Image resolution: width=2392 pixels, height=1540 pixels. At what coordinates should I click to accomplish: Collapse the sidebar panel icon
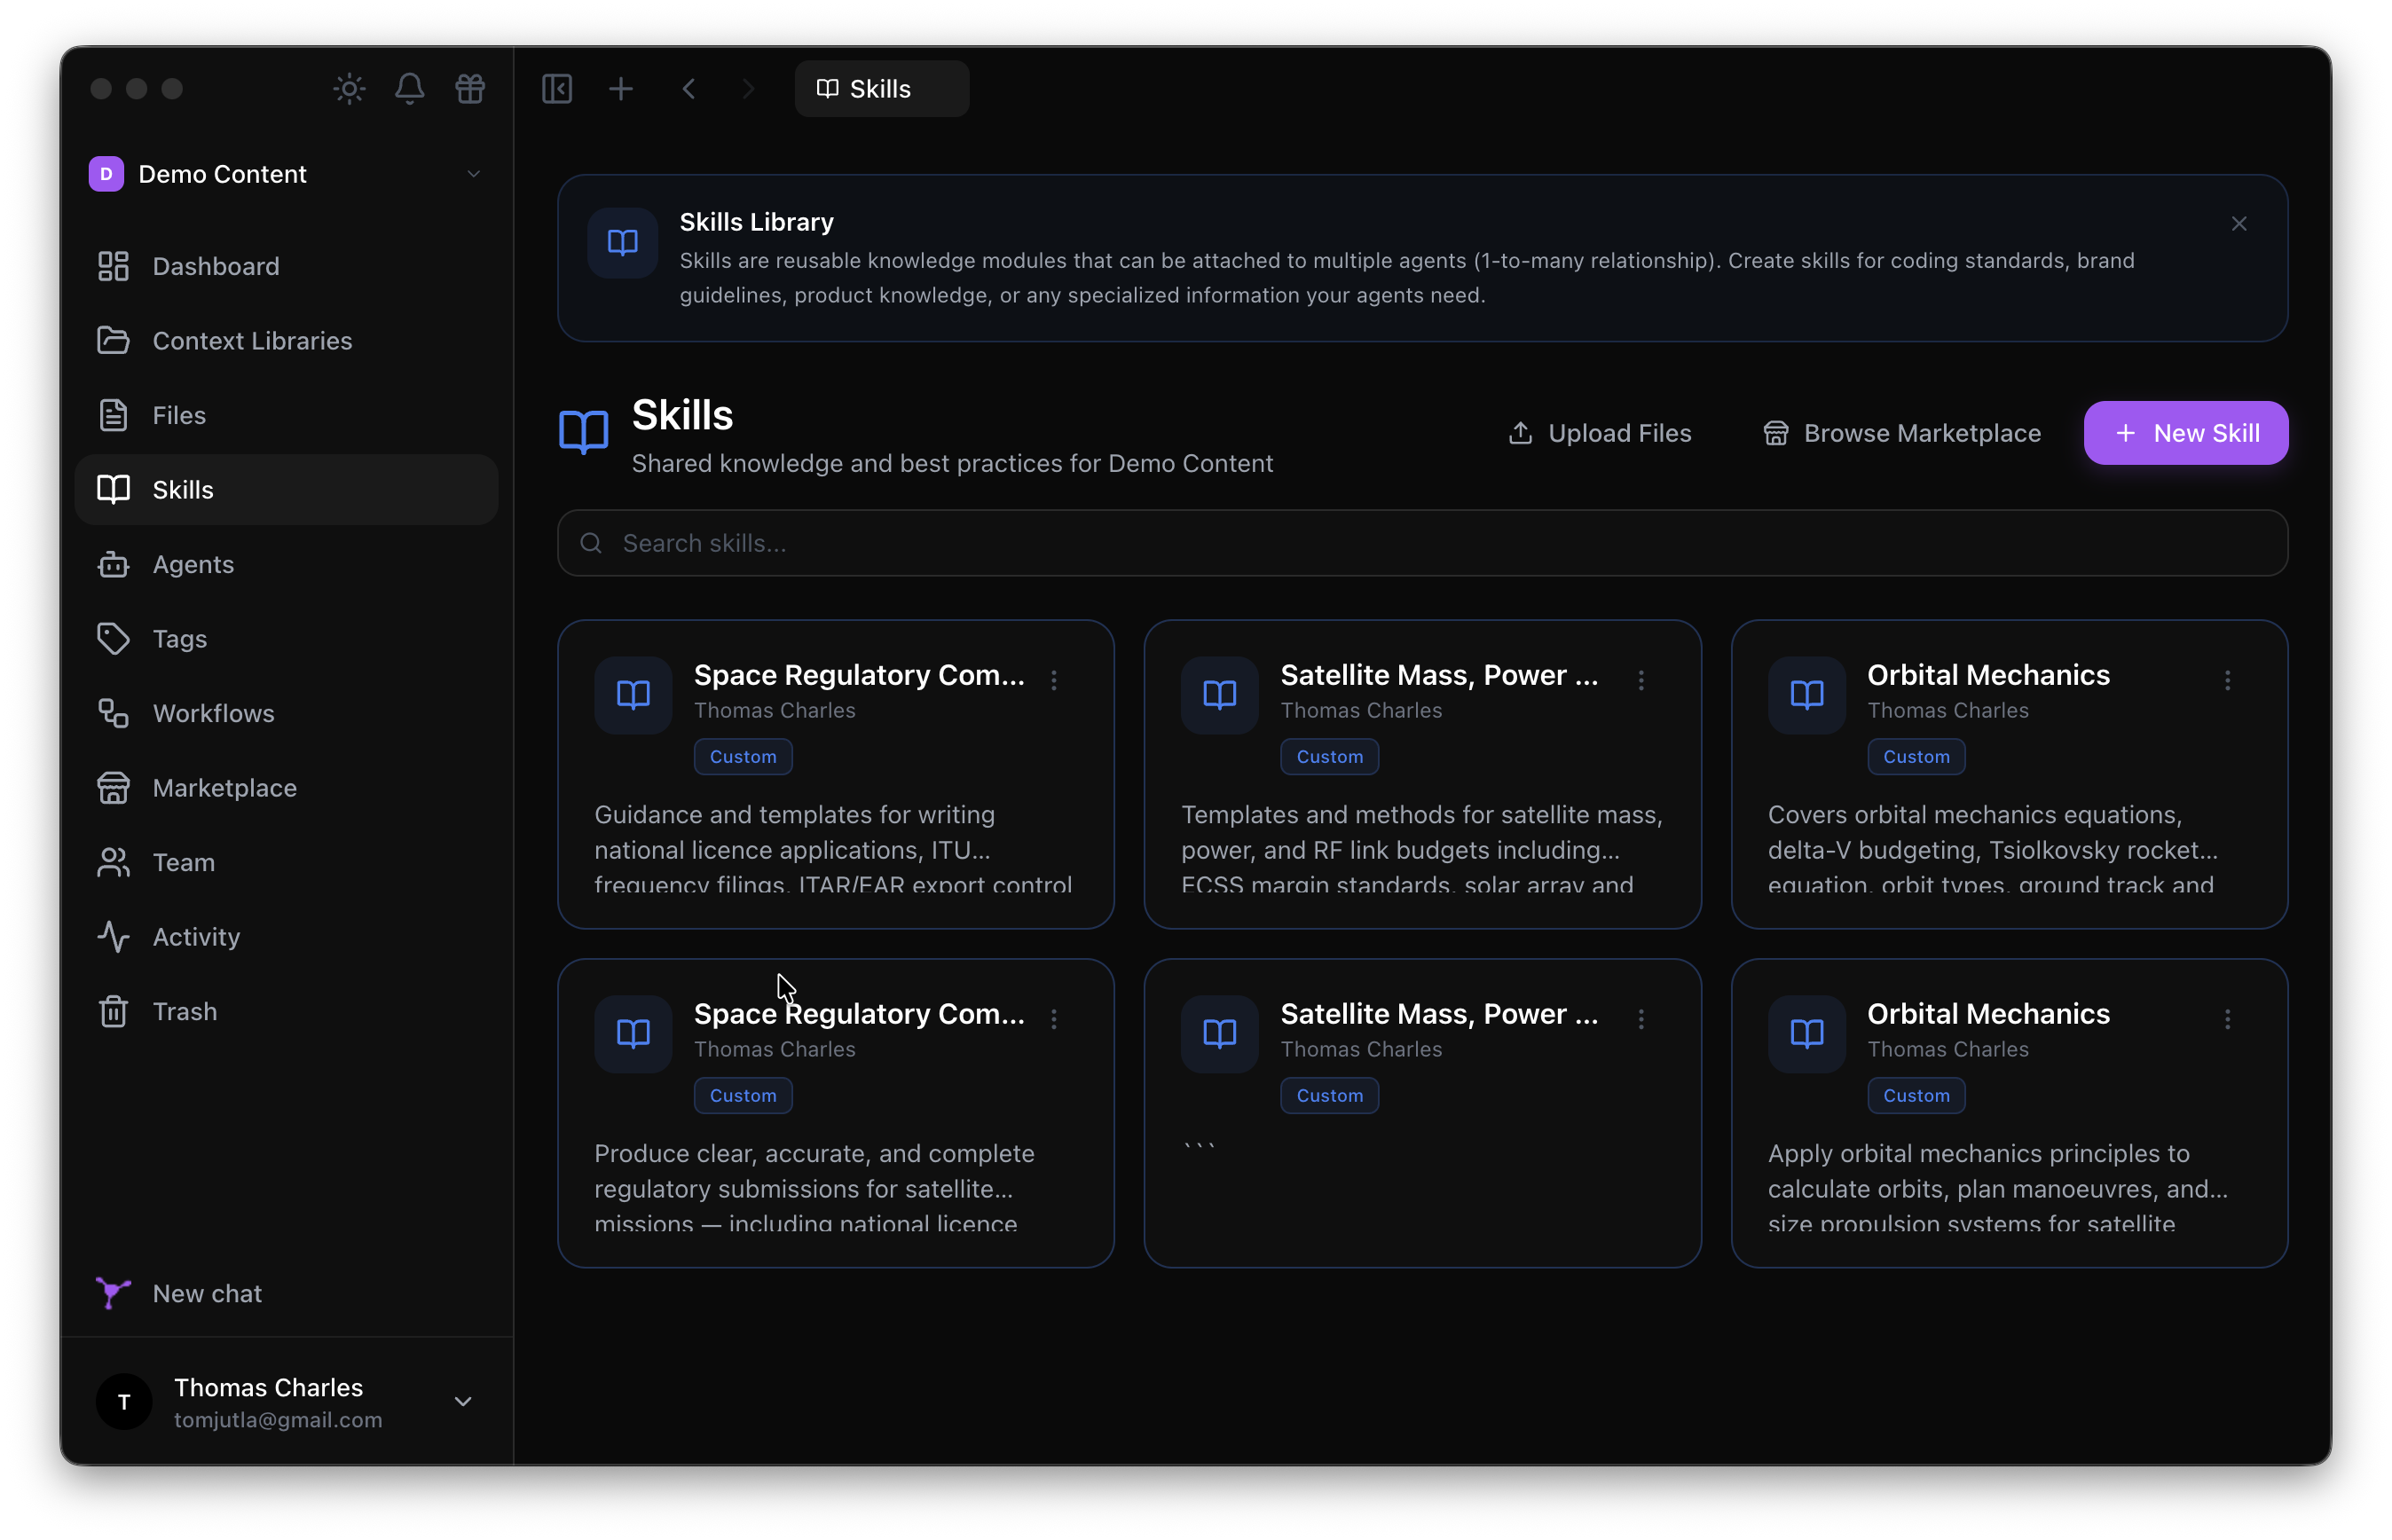click(x=557, y=89)
